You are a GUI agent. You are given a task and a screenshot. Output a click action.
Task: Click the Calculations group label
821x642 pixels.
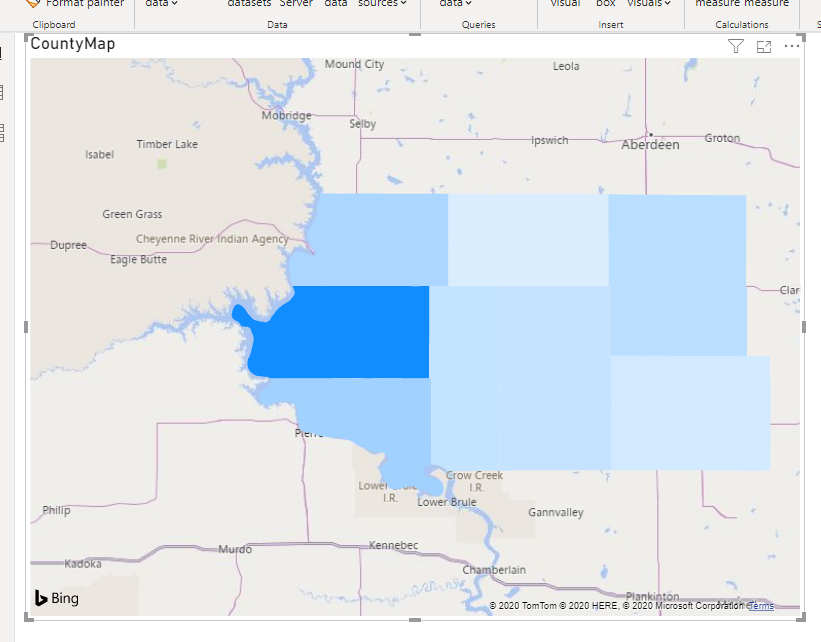tap(742, 25)
